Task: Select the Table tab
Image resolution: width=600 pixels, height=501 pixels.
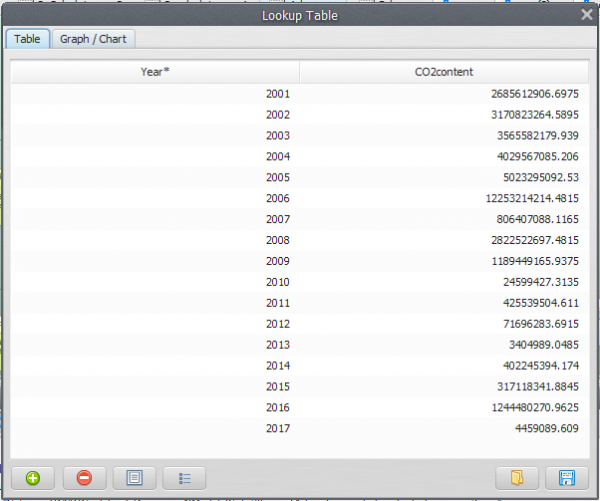Action: pyautogui.click(x=27, y=39)
